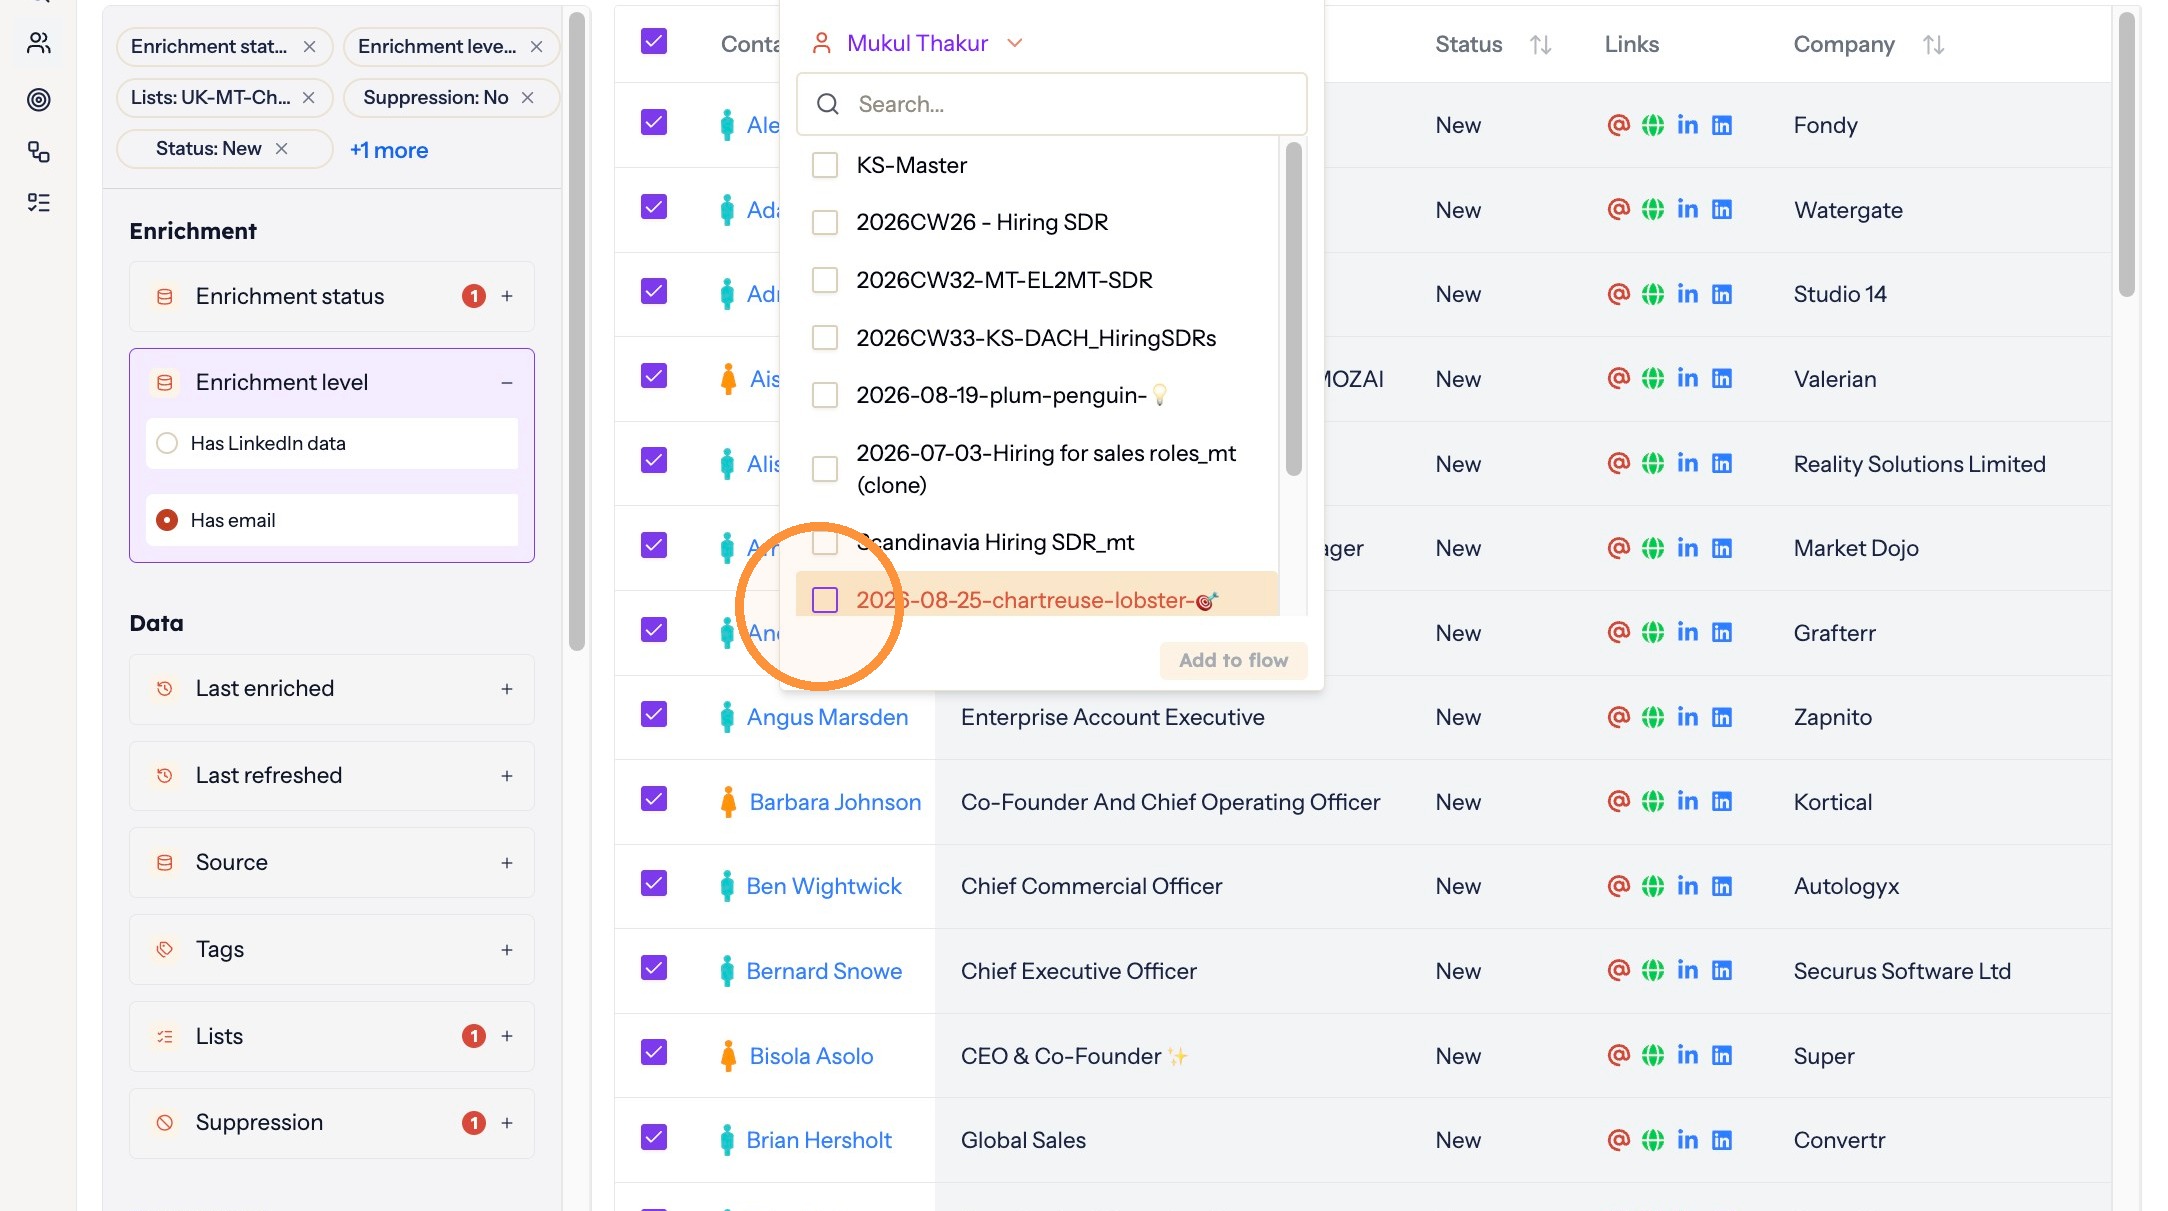2168x1211 pixels.
Task: Open the flows icon in left sidebar
Action: (39, 152)
